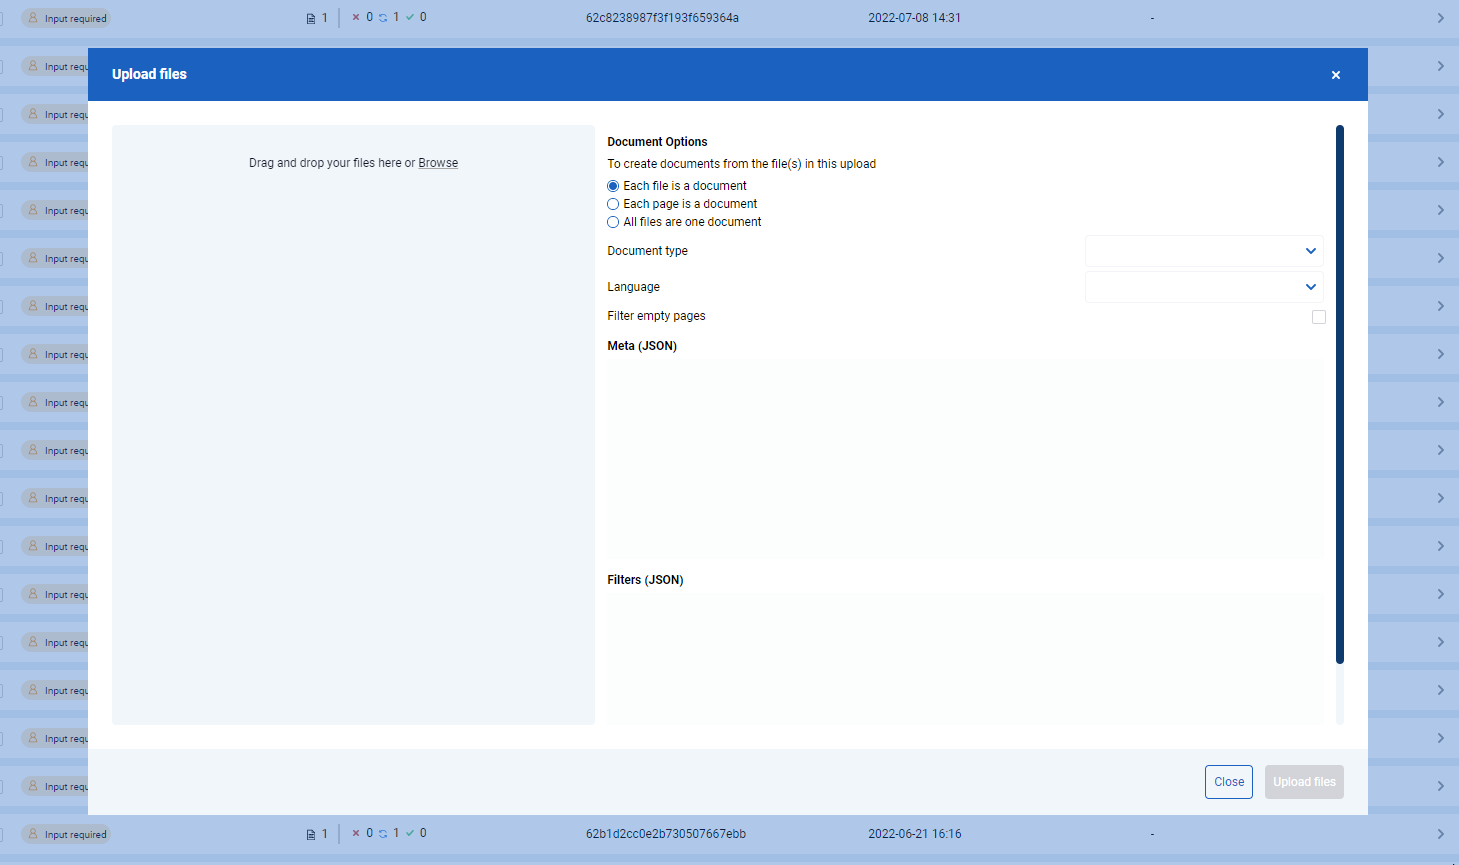Click the green checkmark icon in top row
1459x865 pixels.
point(410,17)
